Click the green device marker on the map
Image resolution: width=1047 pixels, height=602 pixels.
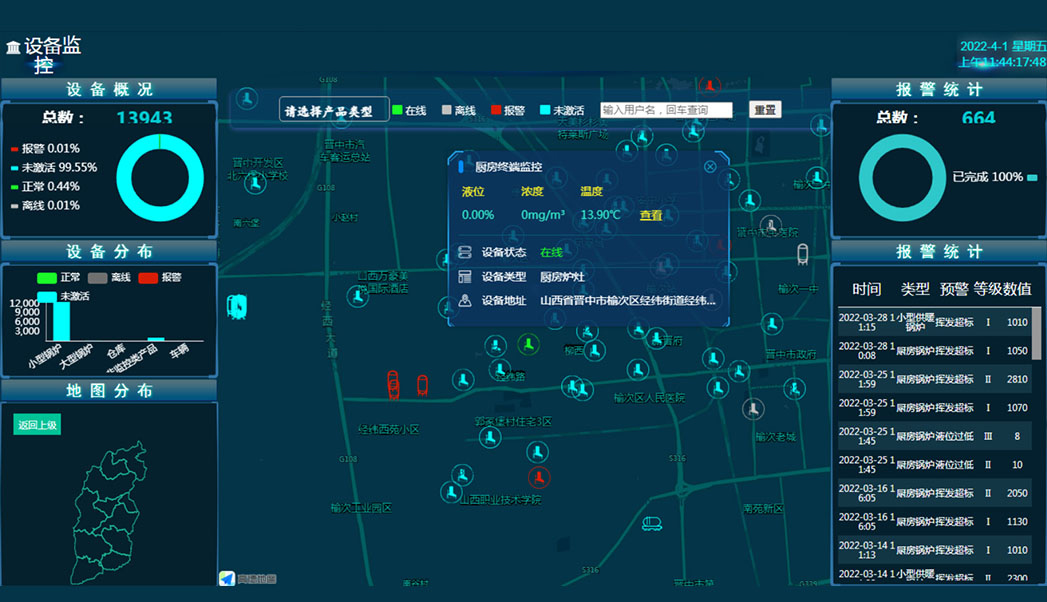[527, 345]
